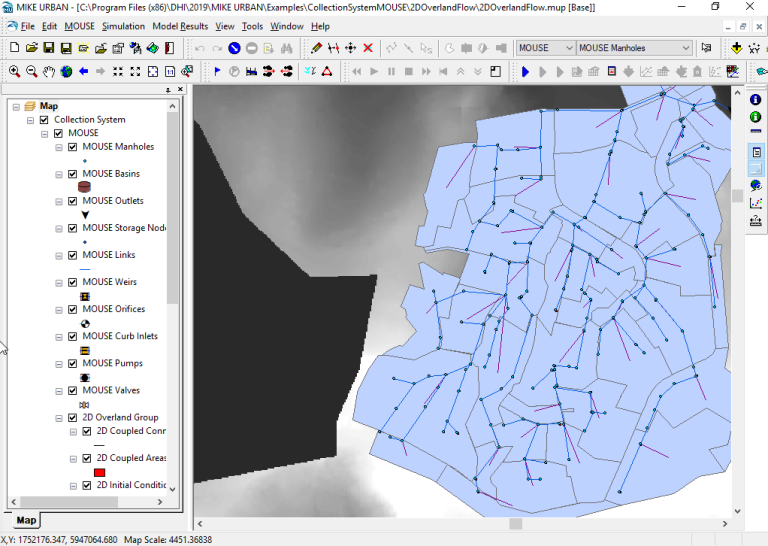Viewport: 768px width, 546px height.
Task: Click the XY coordinates icon
Action: [x=754, y=47]
